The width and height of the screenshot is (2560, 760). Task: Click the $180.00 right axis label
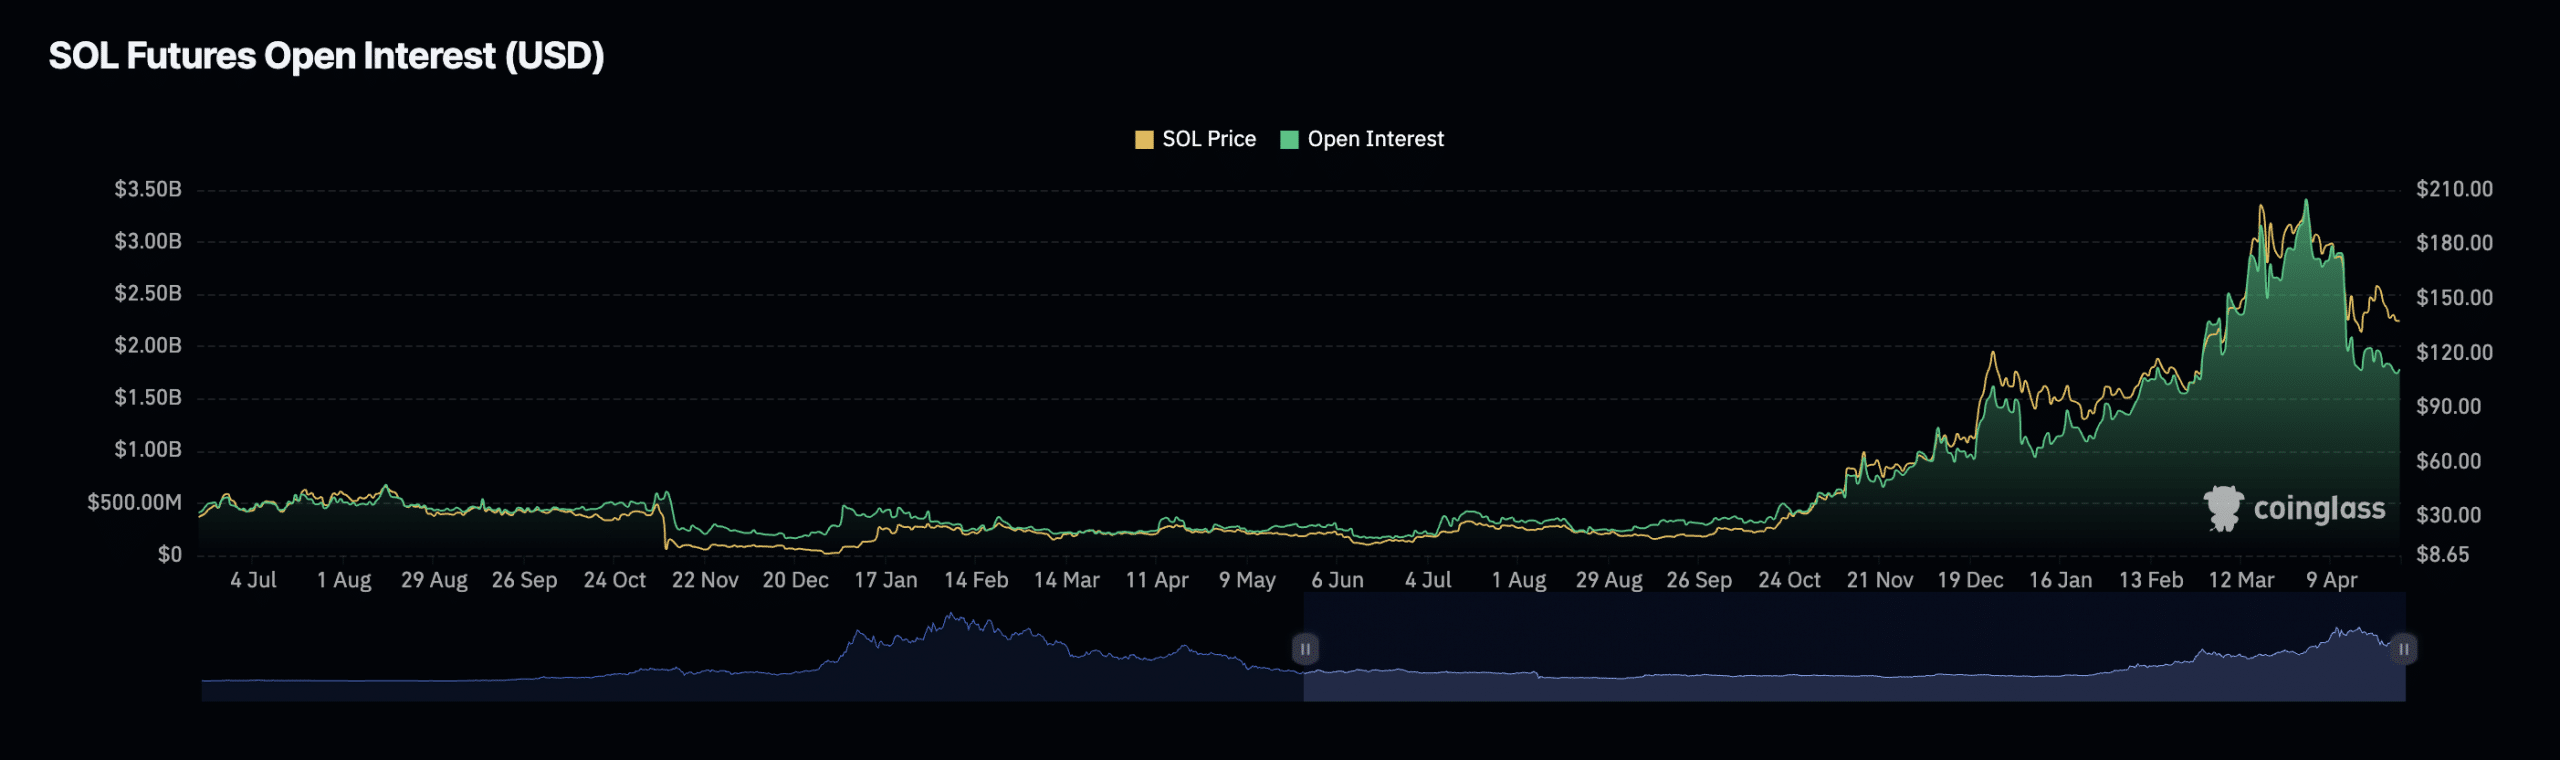pos(2454,243)
